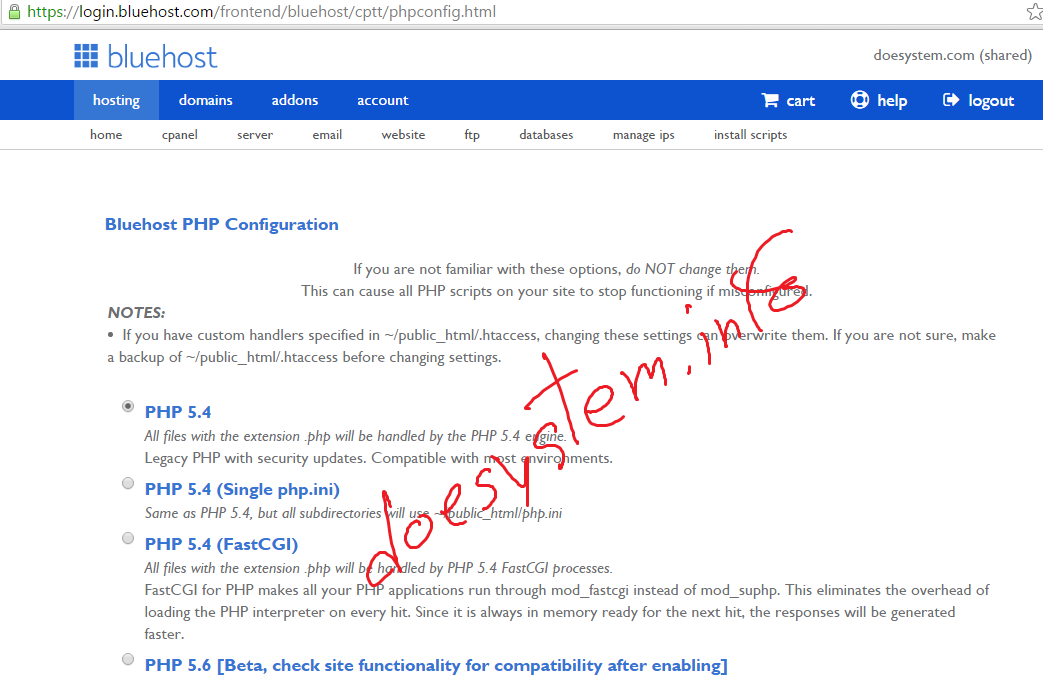1043x678 pixels.
Task: Open the manage ips submenu item
Action: (x=643, y=134)
